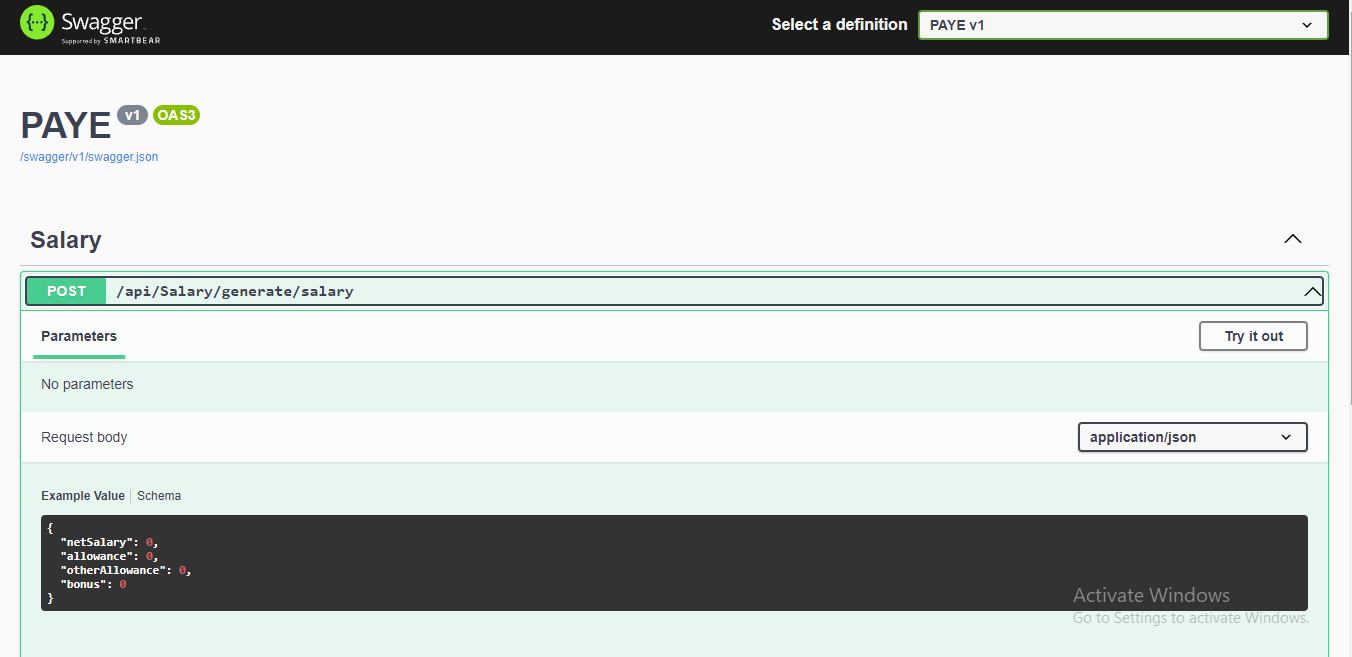This screenshot has height=657, width=1352.
Task: Click the Try it out button
Action: [1253, 336]
